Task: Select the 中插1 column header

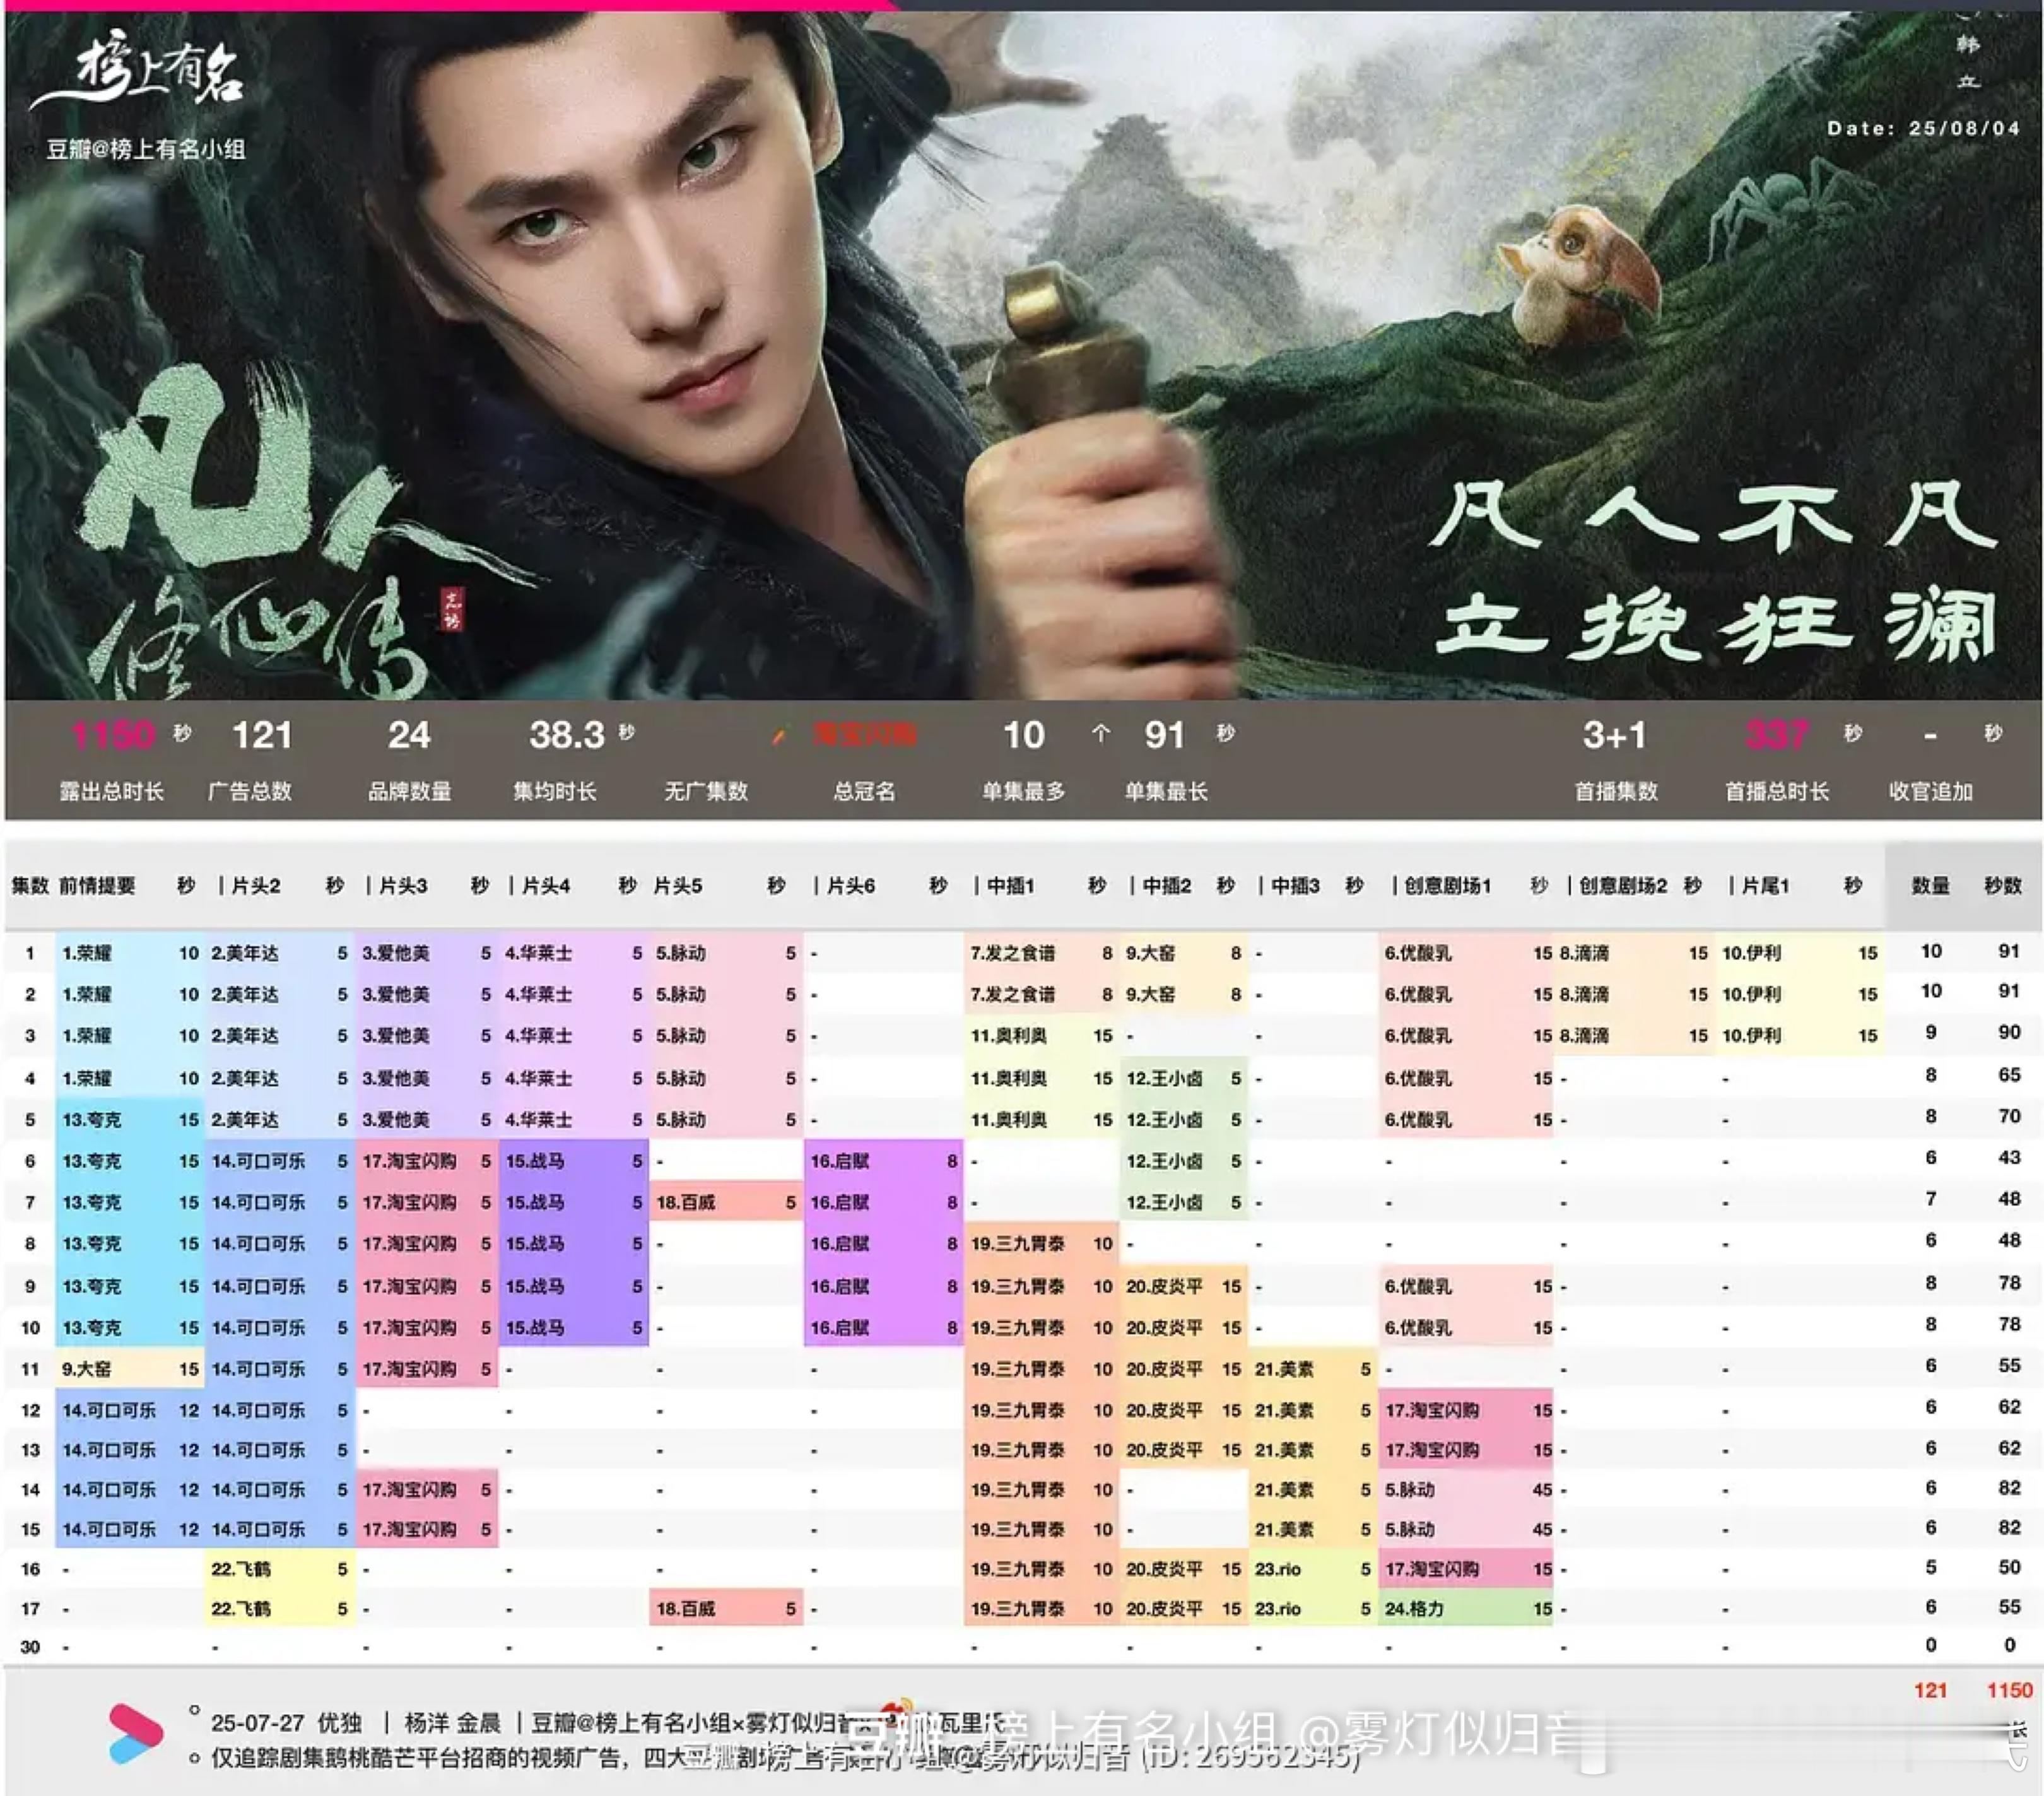Action: [x=1010, y=885]
